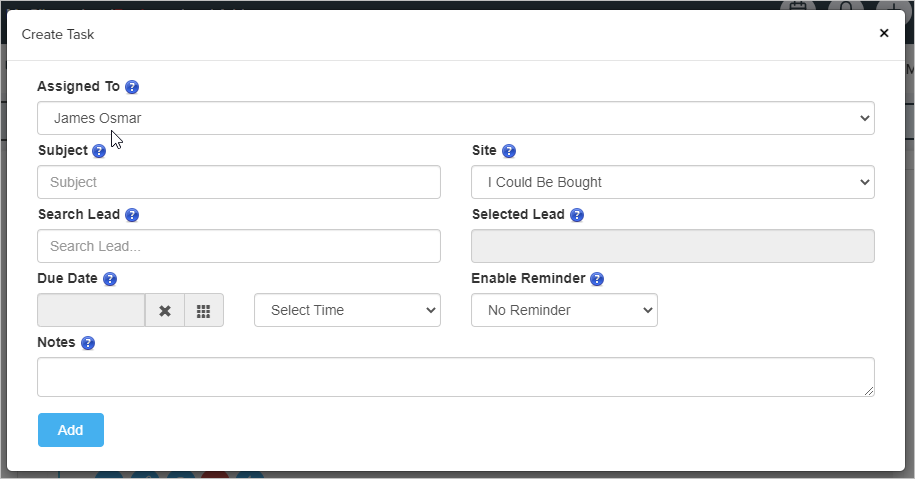Screen dimensions: 915x479
Task: Open the Assigned To dropdown
Action: pyautogui.click(x=456, y=118)
